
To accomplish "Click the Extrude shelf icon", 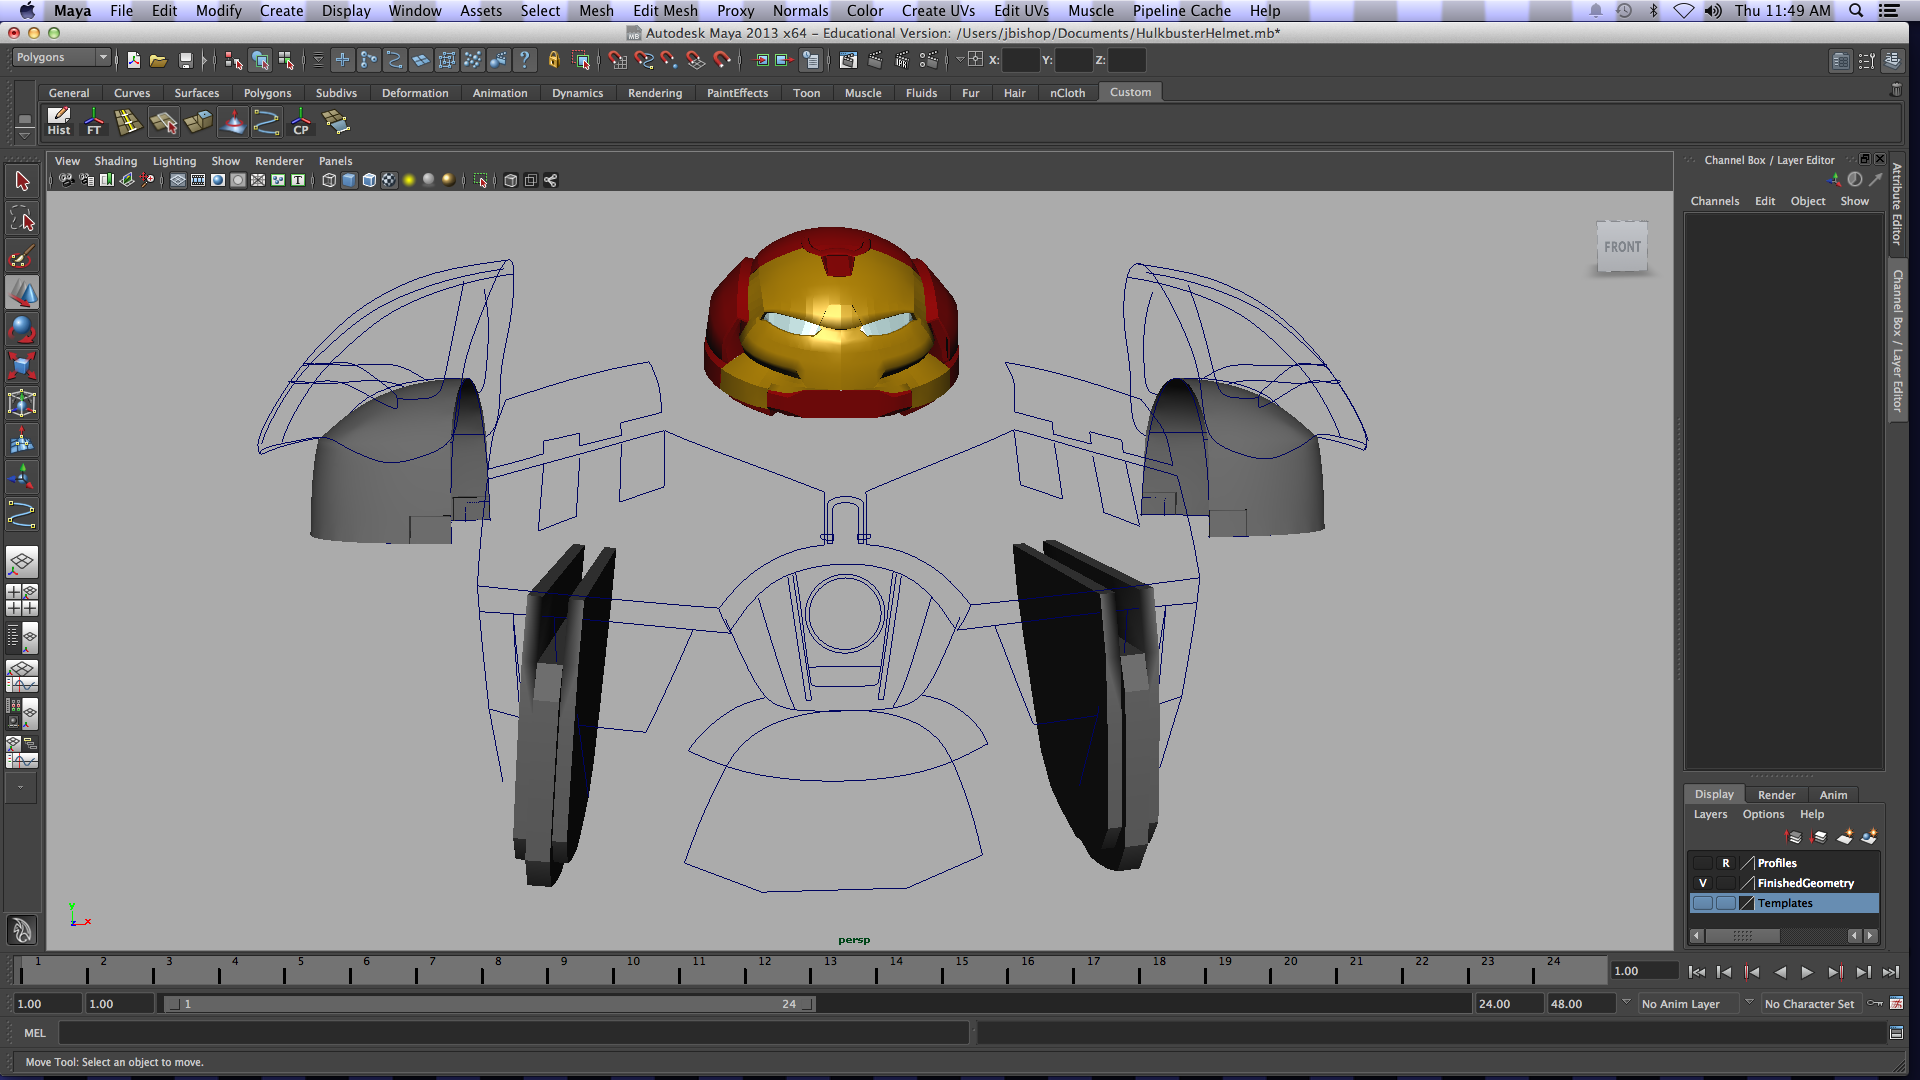I will pyautogui.click(x=198, y=122).
